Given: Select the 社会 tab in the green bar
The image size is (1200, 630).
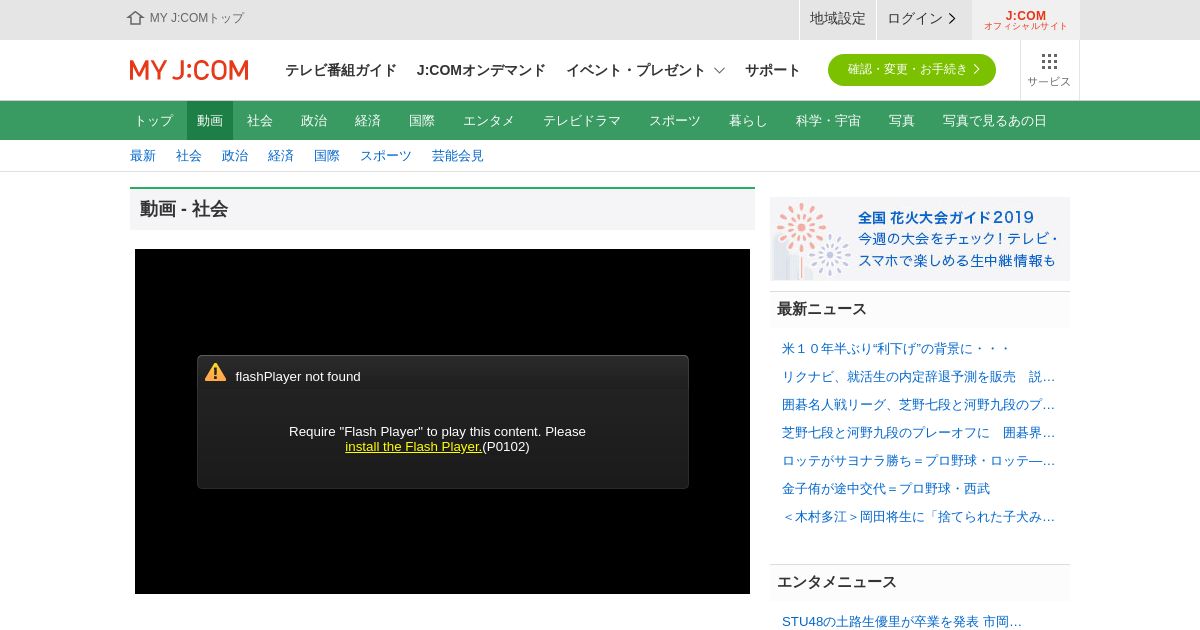Looking at the screenshot, I should [x=260, y=121].
